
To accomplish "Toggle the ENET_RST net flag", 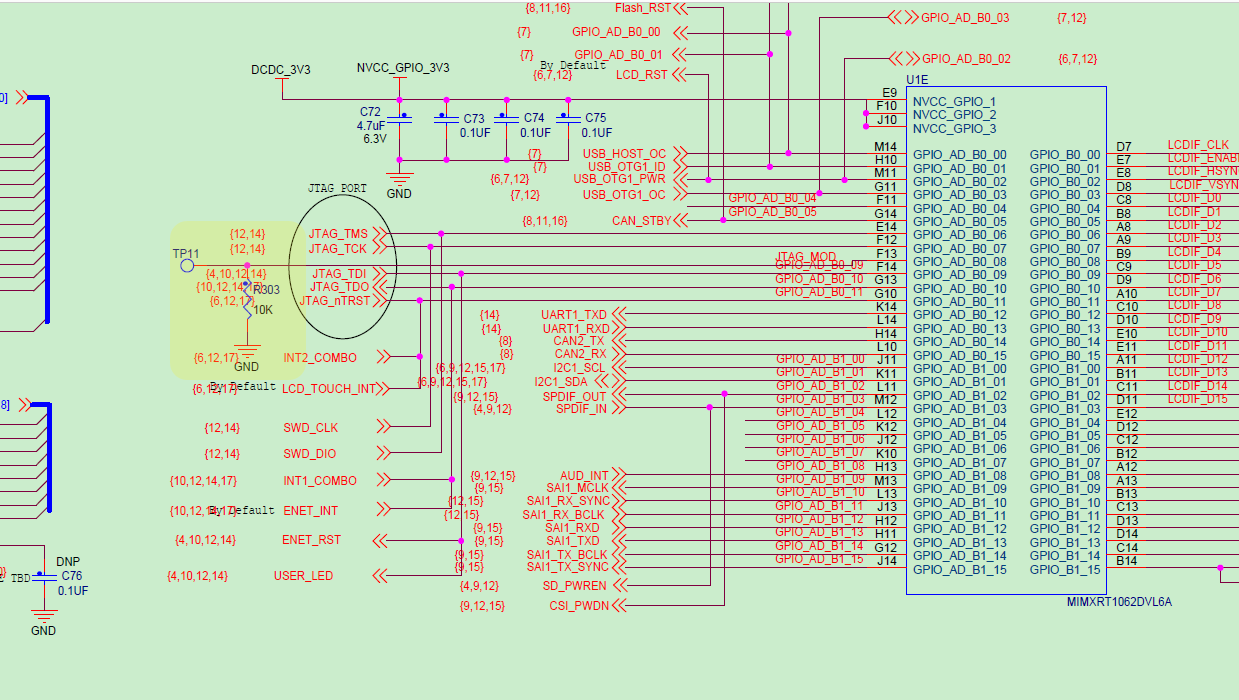I will click(379, 541).
